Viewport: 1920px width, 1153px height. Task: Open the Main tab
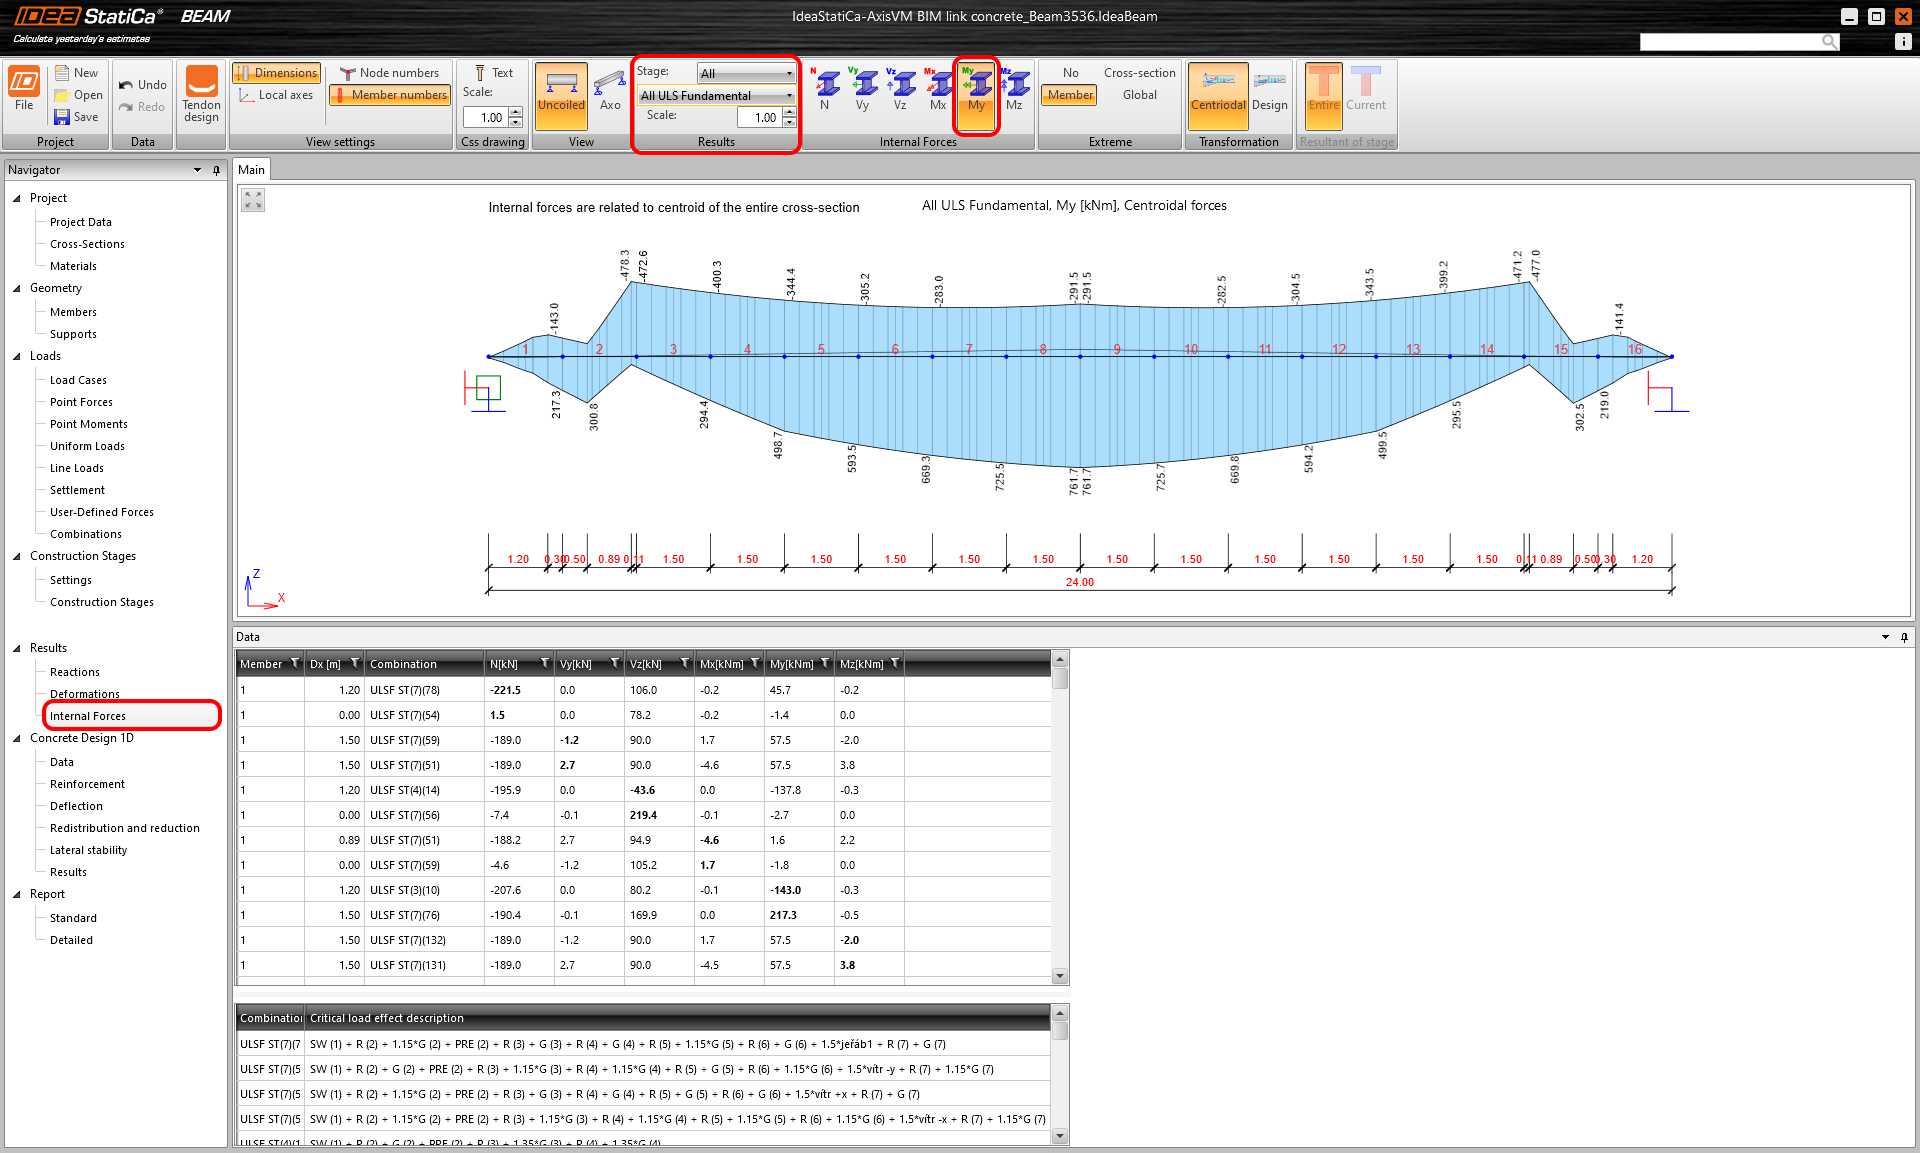click(x=251, y=170)
